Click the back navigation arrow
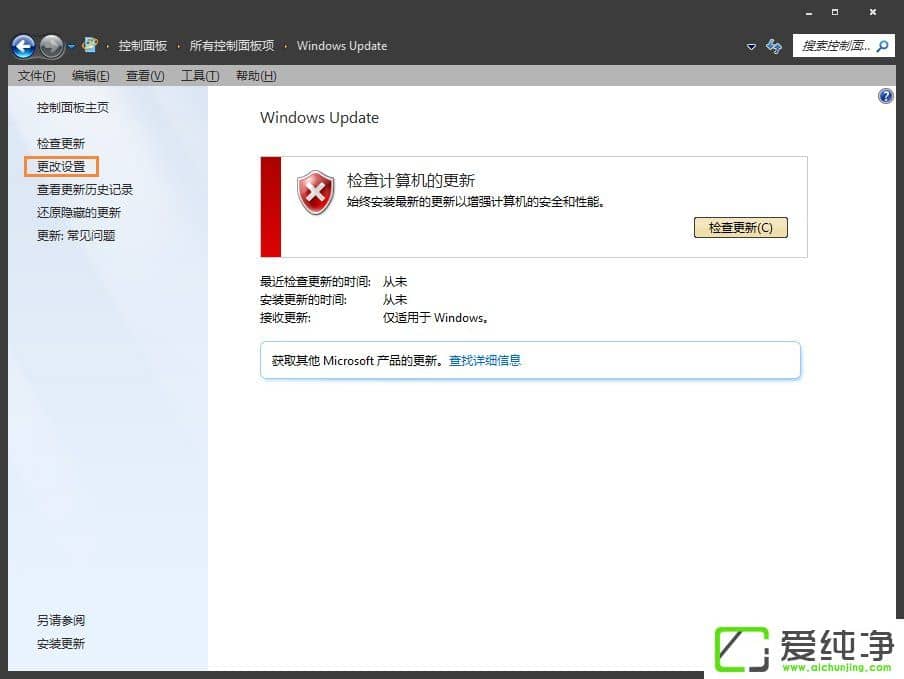 (x=22, y=45)
